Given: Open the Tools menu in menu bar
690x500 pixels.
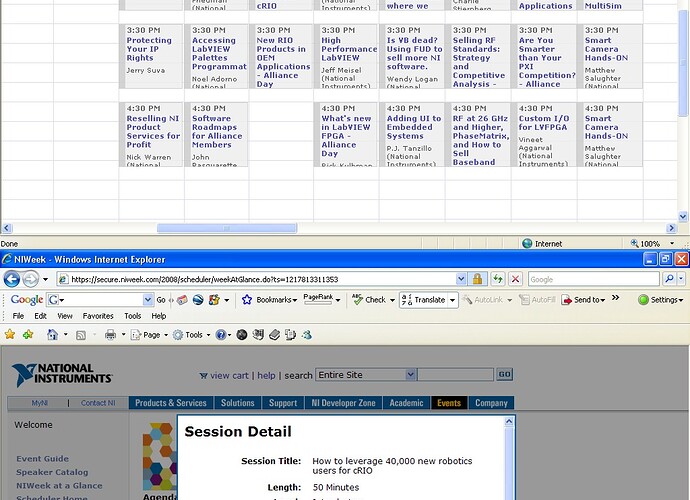Looking at the screenshot, I should click(x=132, y=316).
